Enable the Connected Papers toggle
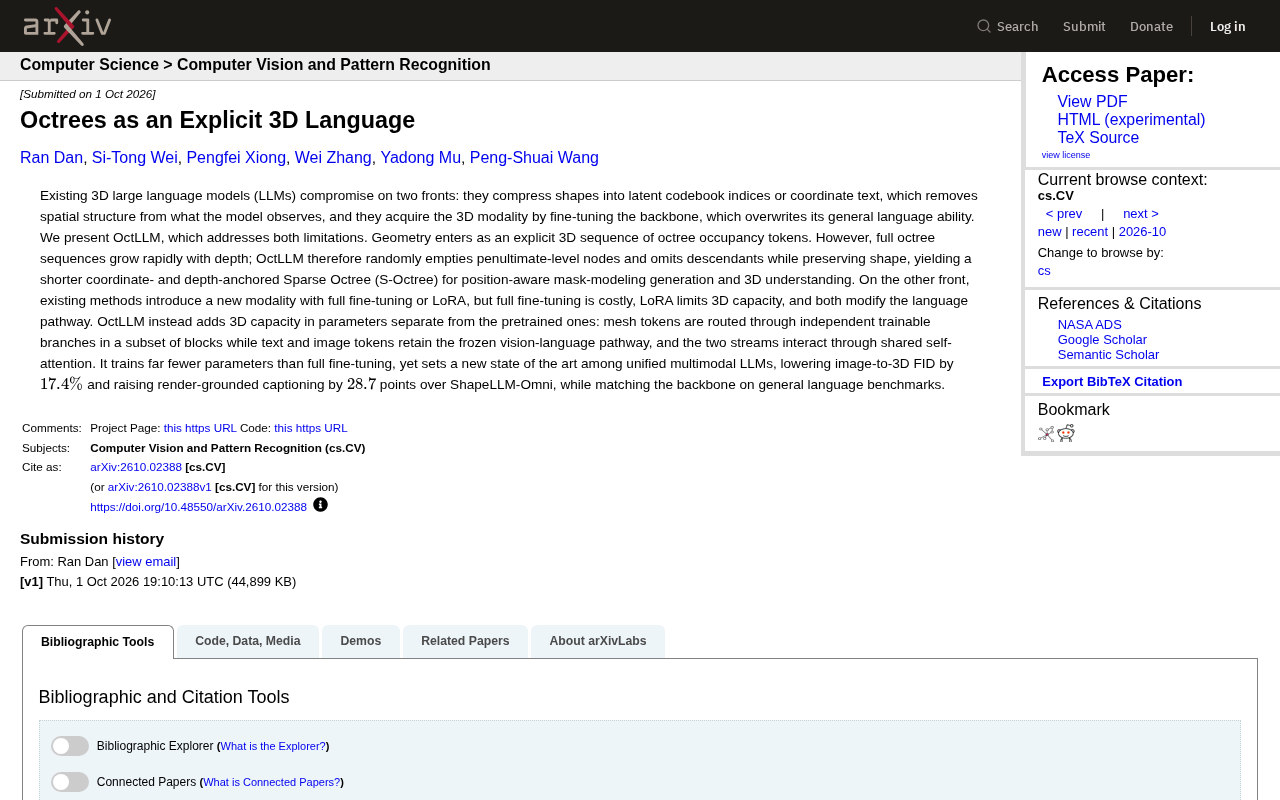The height and width of the screenshot is (800, 1280). tap(70, 782)
